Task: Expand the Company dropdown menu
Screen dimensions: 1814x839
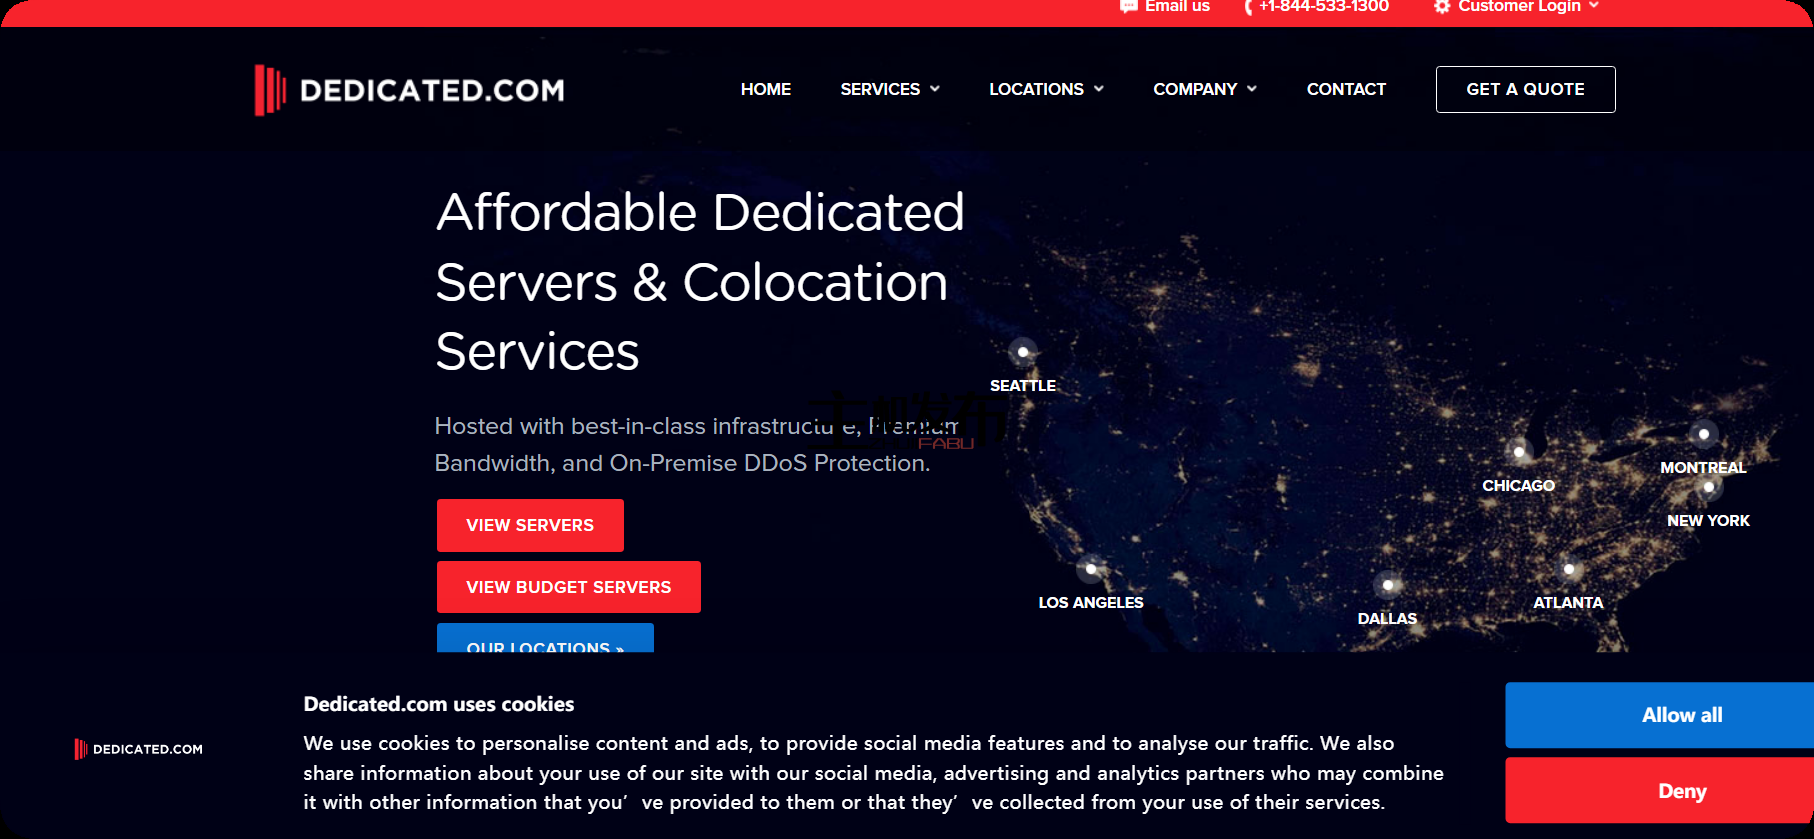Action: click(1205, 89)
